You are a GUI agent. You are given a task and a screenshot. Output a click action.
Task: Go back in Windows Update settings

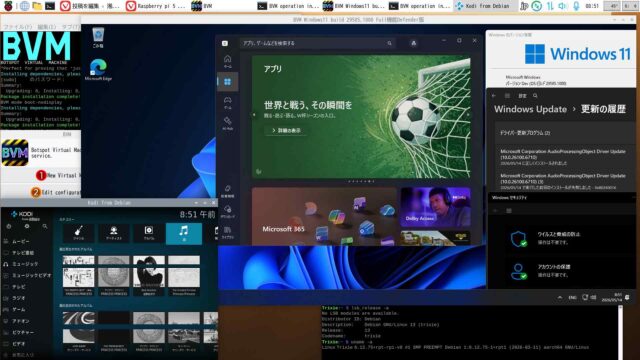[x=494, y=96]
